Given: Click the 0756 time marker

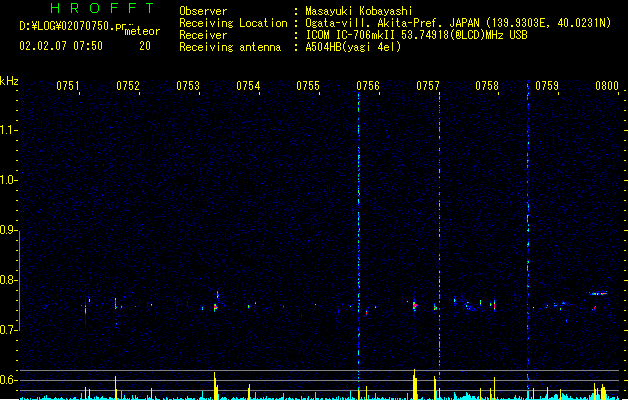Looking at the screenshot, I should [368, 86].
